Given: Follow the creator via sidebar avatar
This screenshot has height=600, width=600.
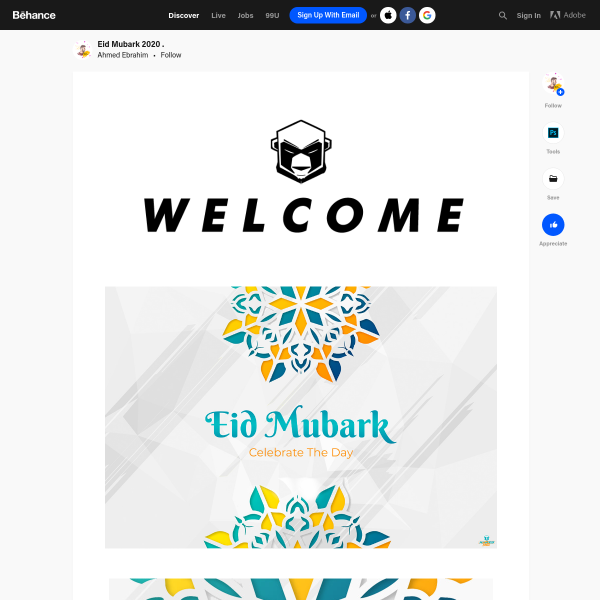Looking at the screenshot, I should [553, 83].
